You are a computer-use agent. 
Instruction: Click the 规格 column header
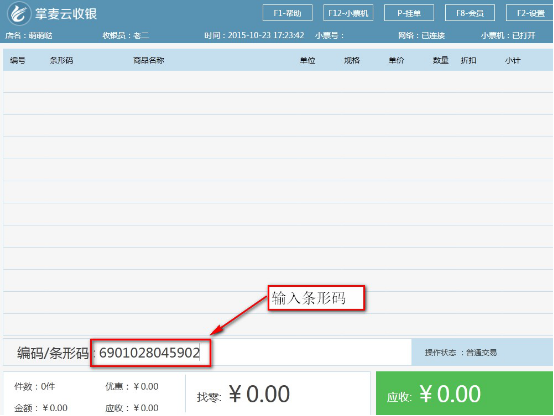352,60
